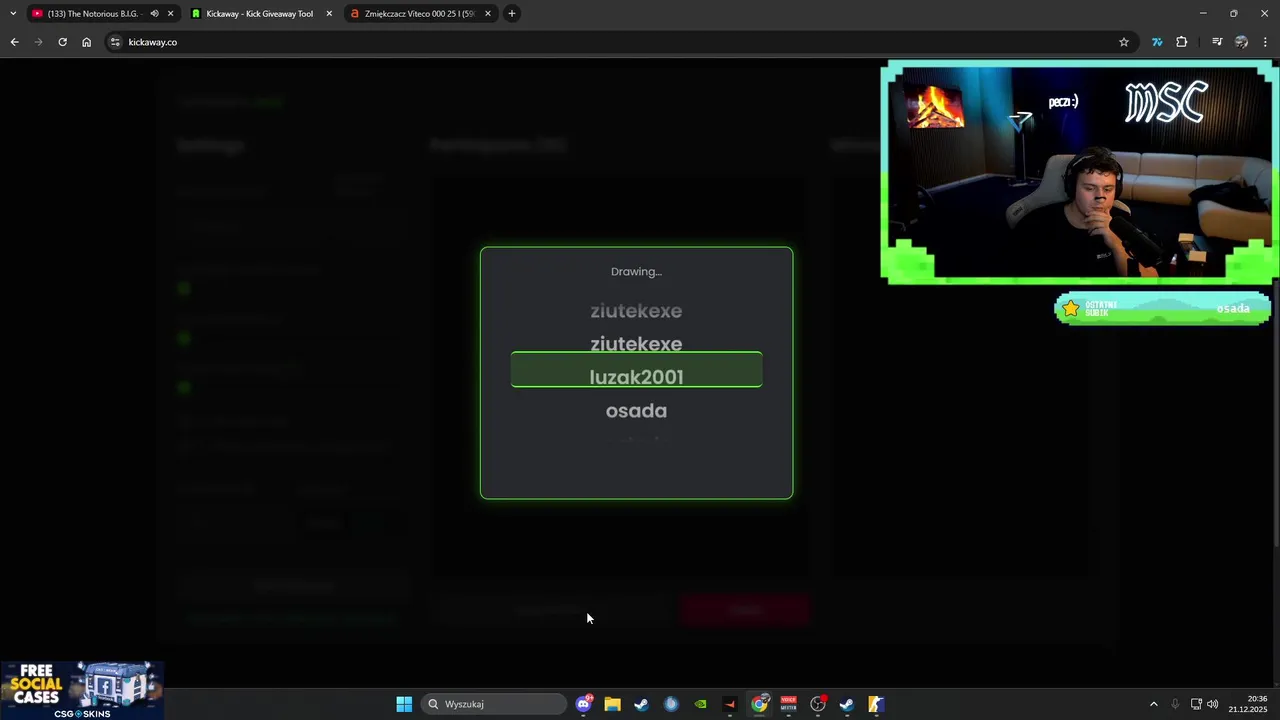This screenshot has height=720, width=1280.
Task: Open Voicemeeter from taskbar
Action: [x=788, y=704]
